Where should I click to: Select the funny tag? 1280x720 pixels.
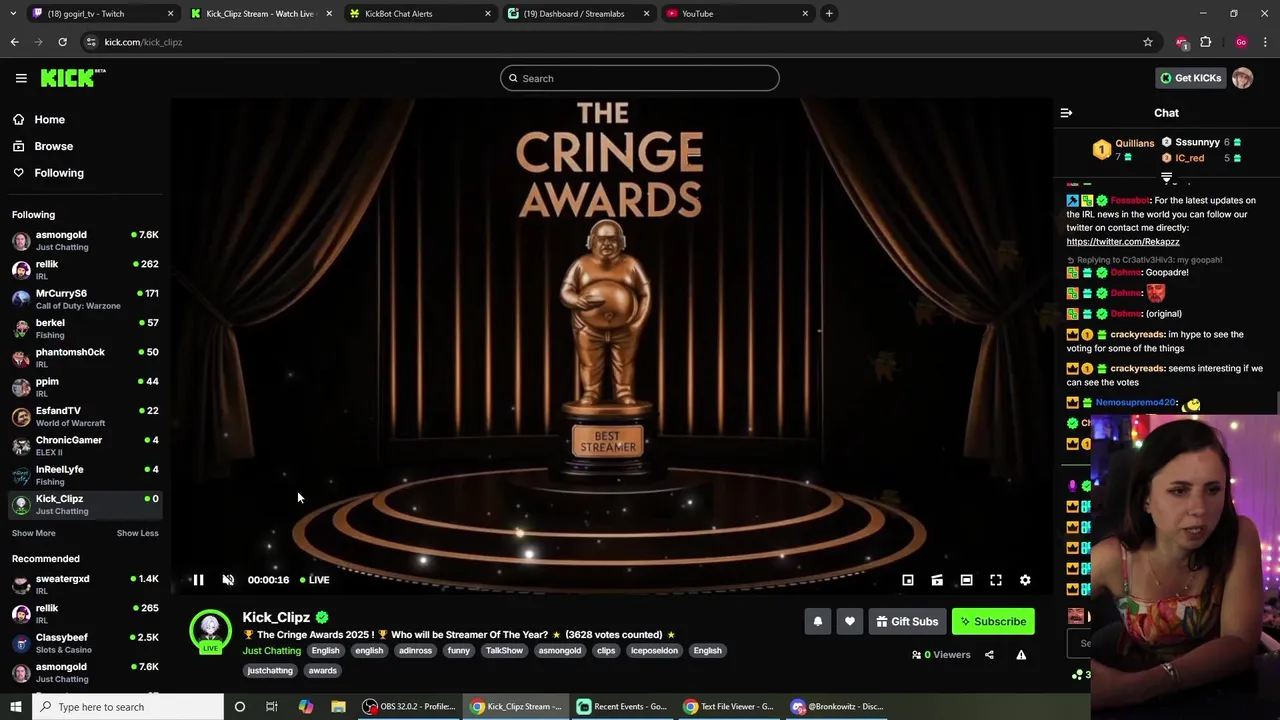(458, 651)
